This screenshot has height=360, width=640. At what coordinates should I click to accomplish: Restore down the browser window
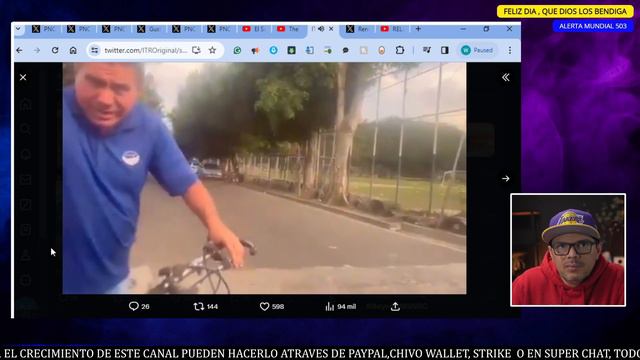coord(486,29)
